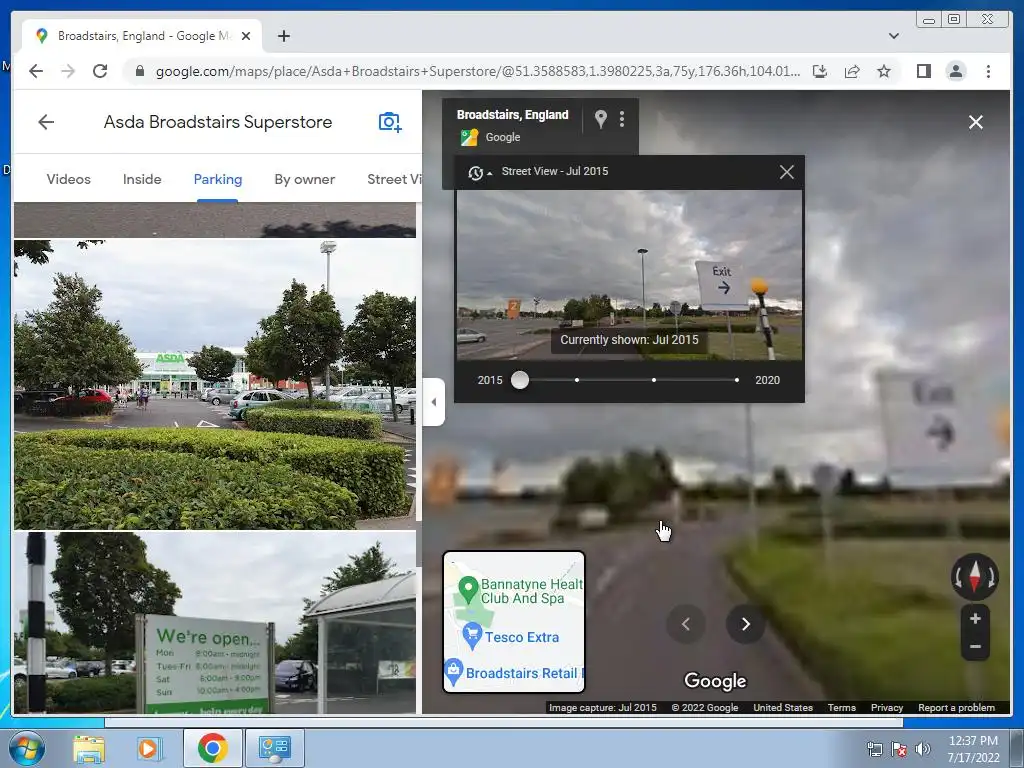Open Chrome side panel
Image resolution: width=1024 pixels, height=768 pixels.
click(x=923, y=71)
